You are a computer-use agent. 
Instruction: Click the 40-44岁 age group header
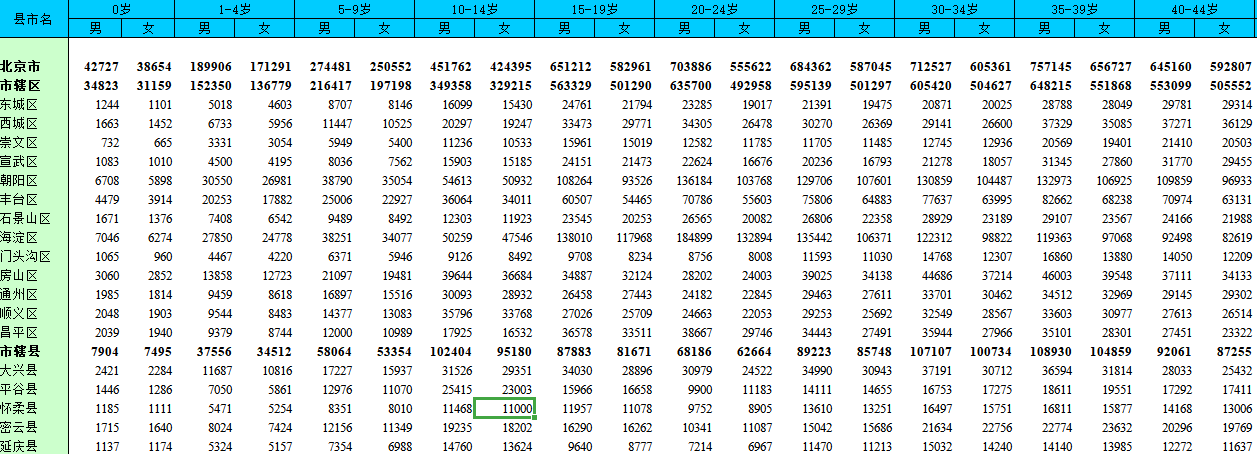pos(1194,9)
